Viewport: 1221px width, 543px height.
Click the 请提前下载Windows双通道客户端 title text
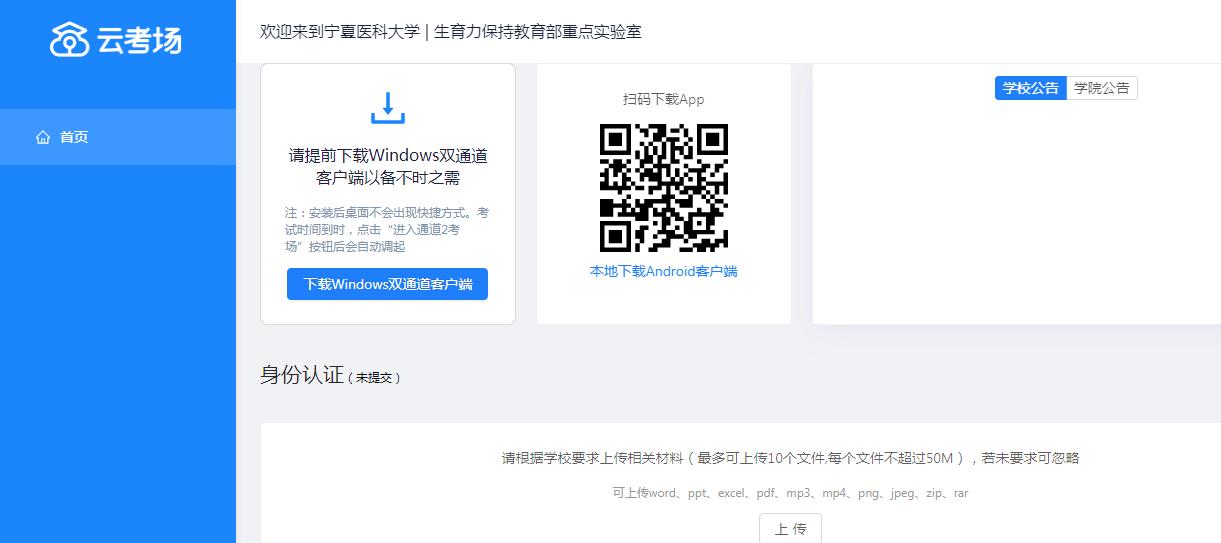click(388, 167)
